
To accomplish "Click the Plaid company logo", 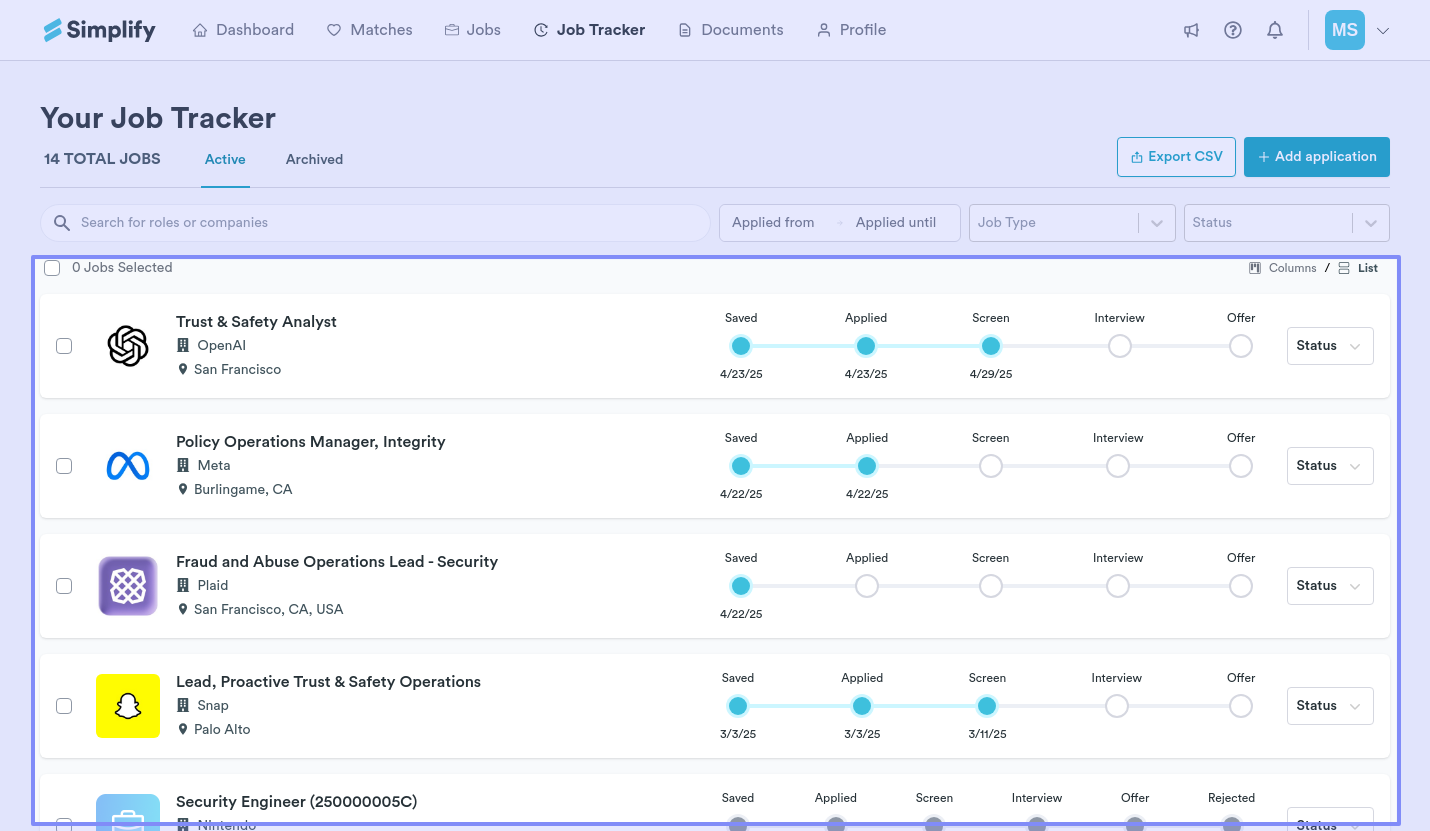I will tap(128, 586).
